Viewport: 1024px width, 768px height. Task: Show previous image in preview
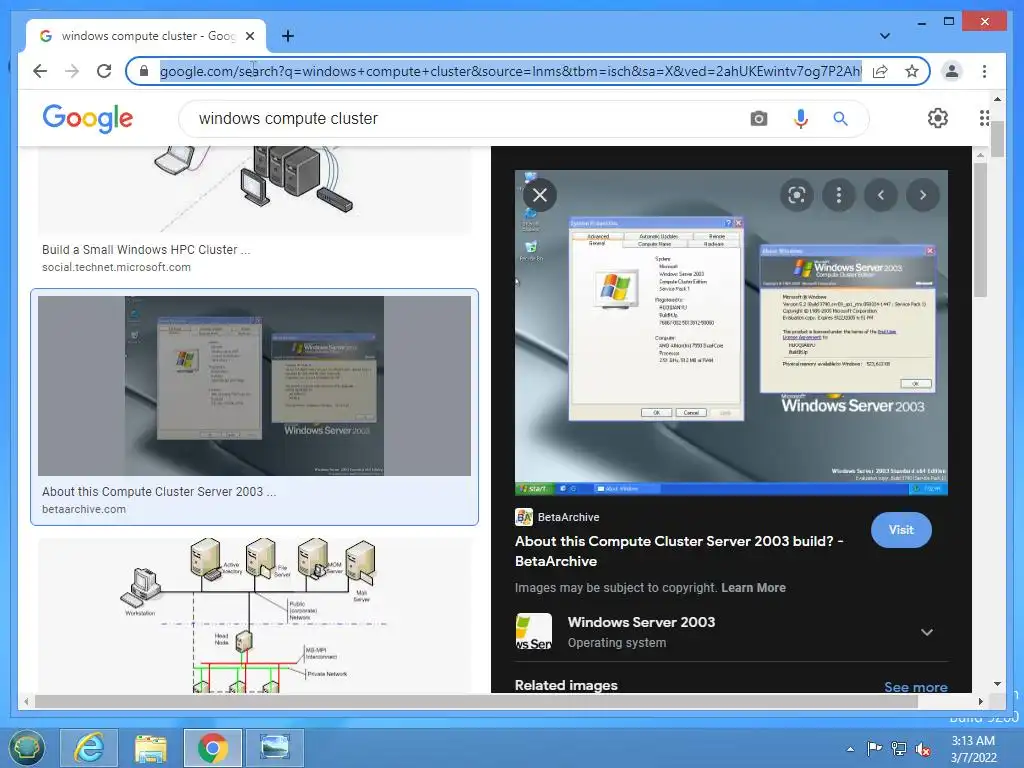click(880, 195)
